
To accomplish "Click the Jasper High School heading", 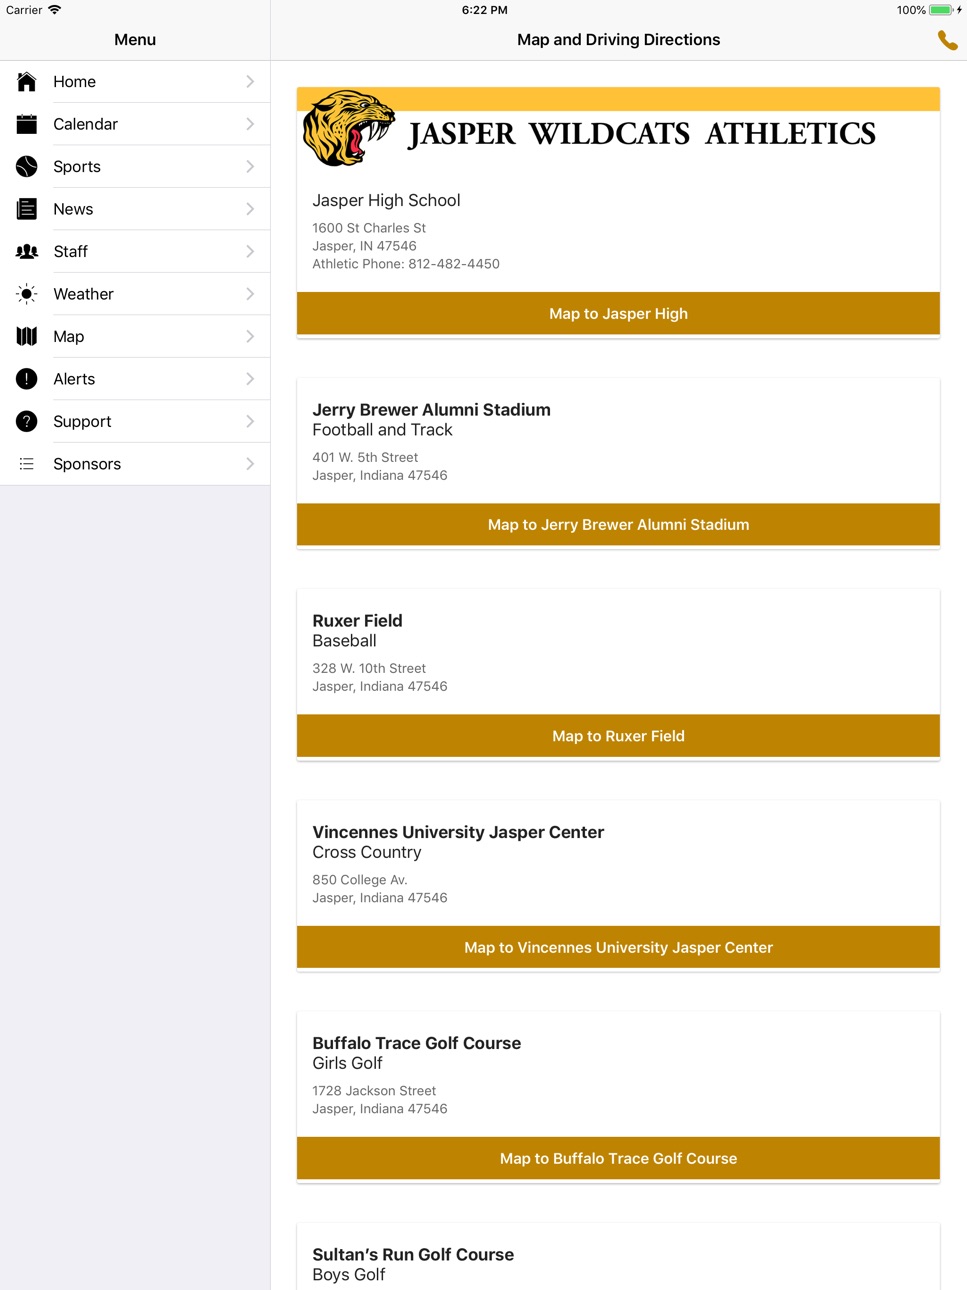I will [386, 200].
